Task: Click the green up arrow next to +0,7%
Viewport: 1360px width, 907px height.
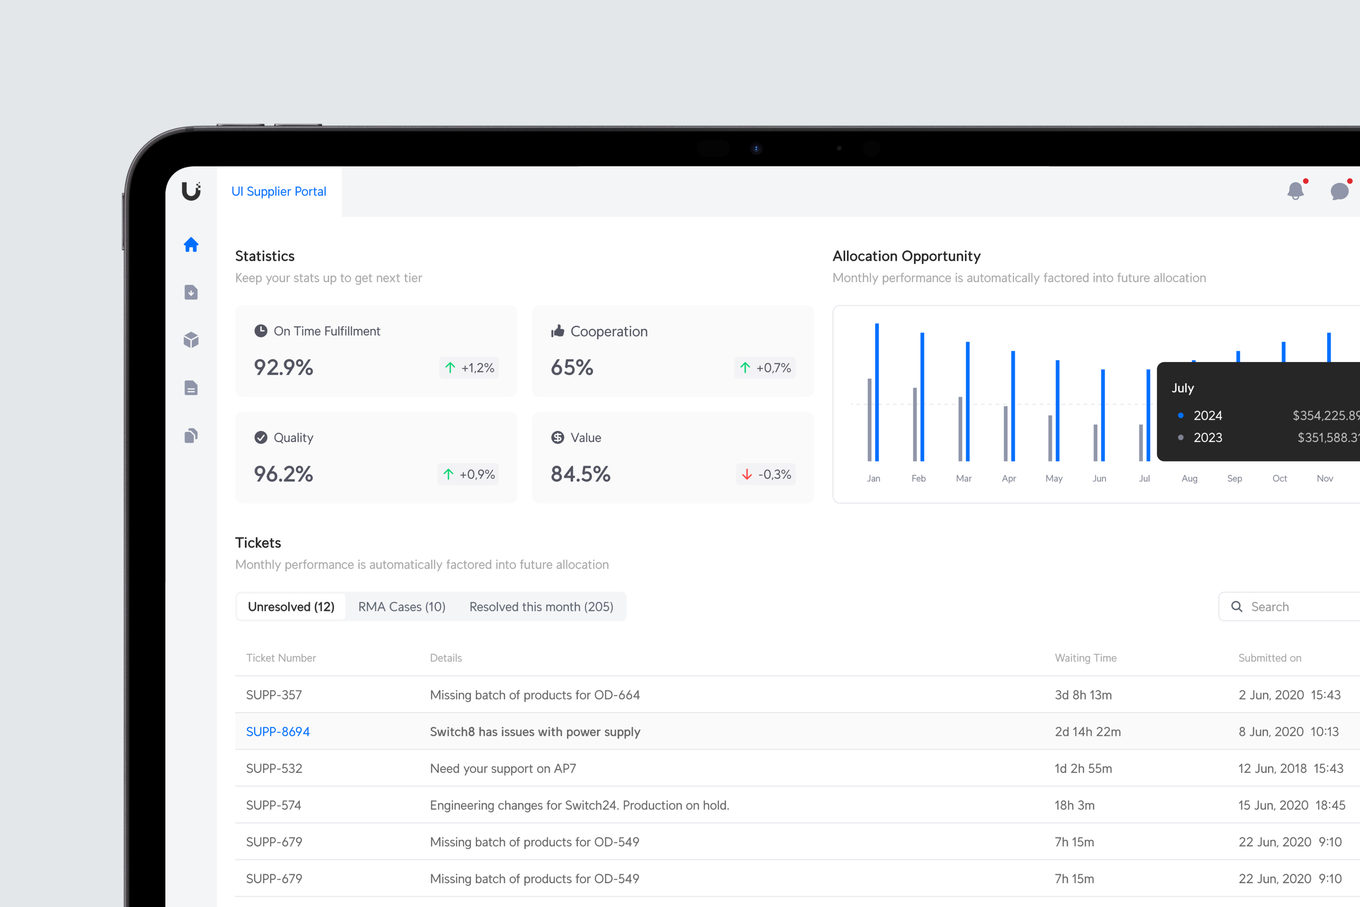Action: click(x=745, y=368)
